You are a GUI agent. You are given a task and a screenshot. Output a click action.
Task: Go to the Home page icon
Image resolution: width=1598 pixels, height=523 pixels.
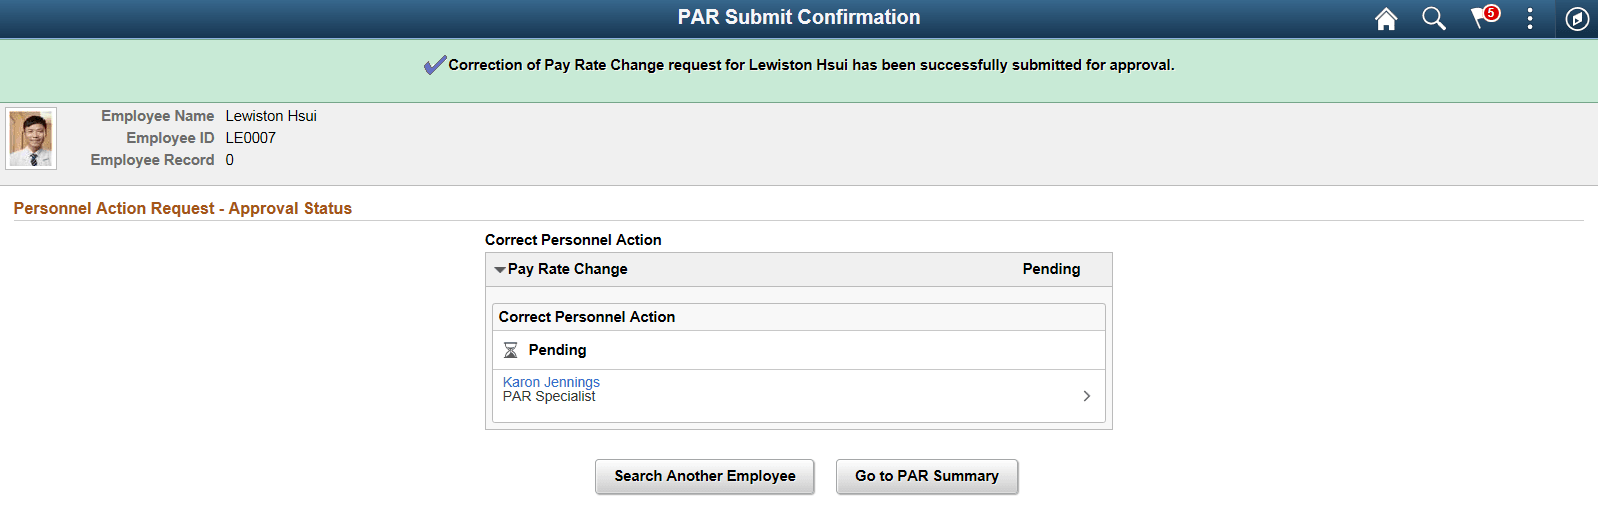[x=1385, y=19]
